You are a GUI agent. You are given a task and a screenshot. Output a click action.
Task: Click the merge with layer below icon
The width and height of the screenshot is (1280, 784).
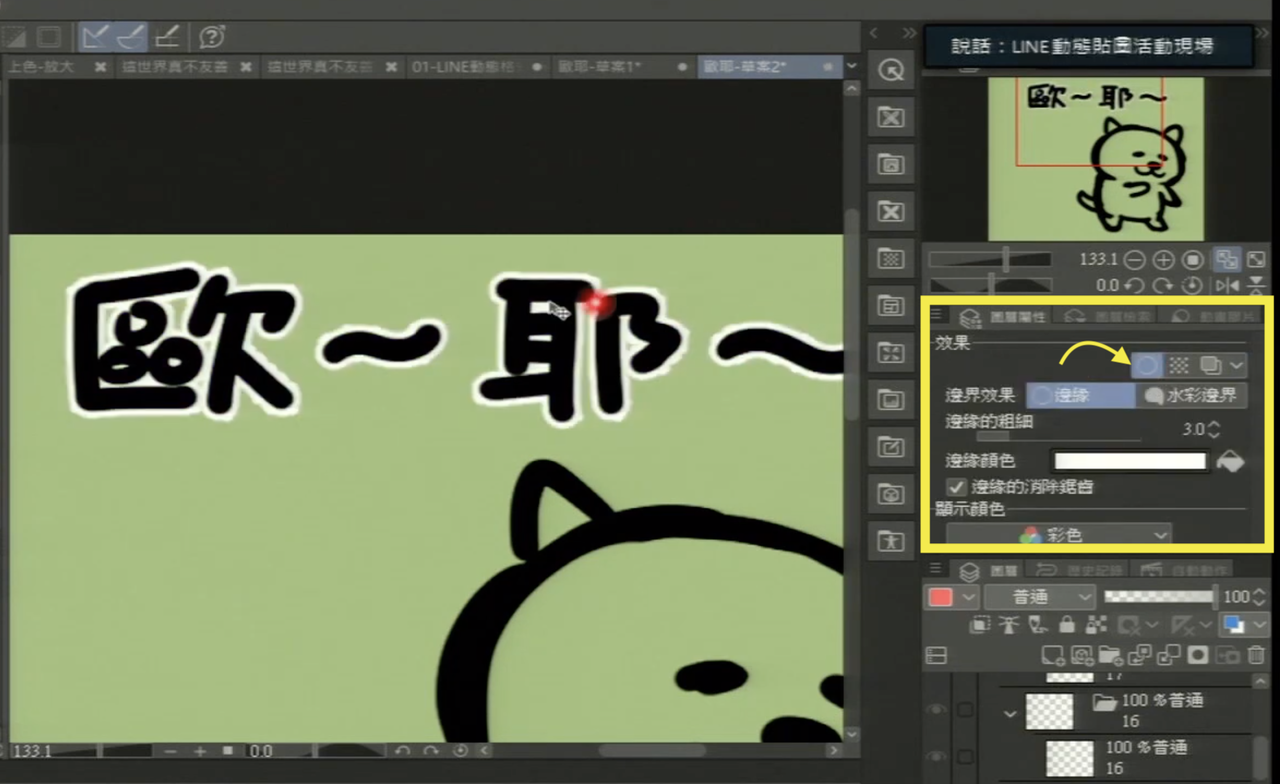click(x=1169, y=656)
